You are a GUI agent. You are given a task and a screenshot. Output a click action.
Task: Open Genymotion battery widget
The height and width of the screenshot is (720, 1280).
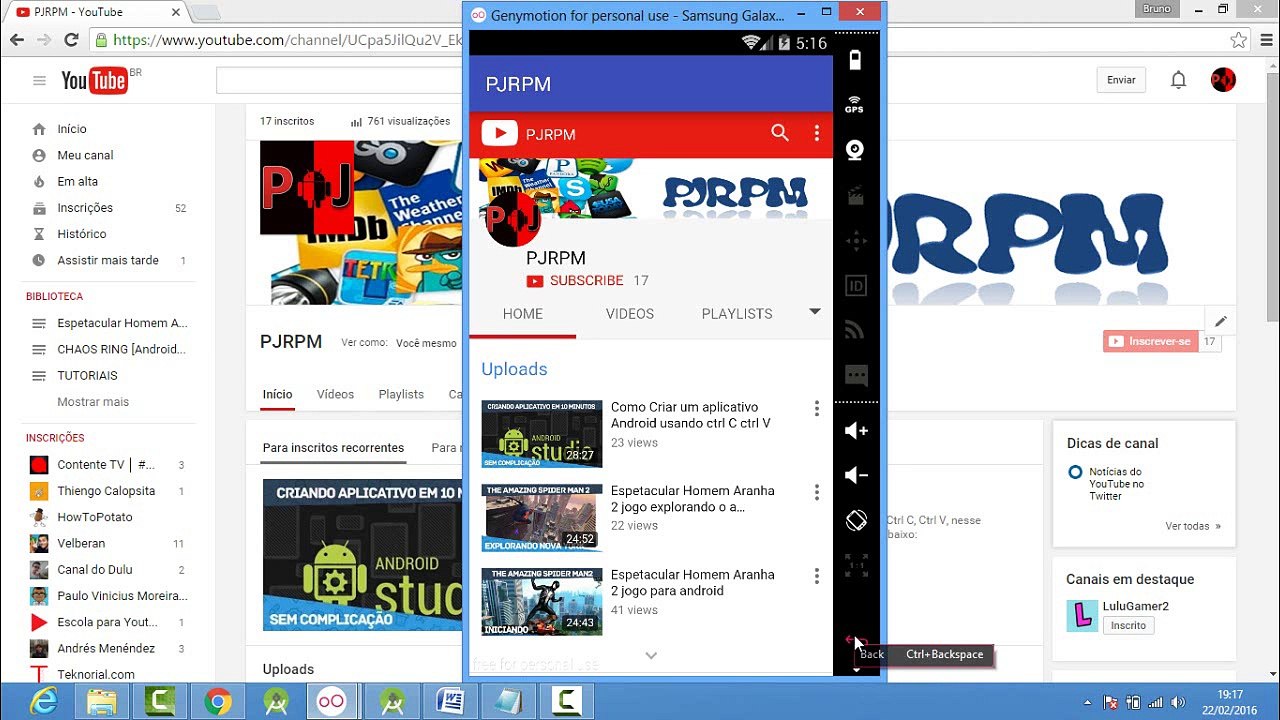pos(855,61)
